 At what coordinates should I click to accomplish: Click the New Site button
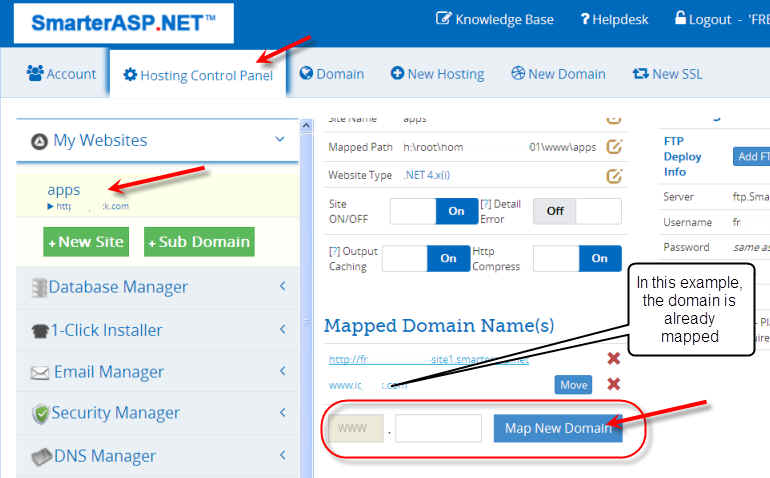point(86,242)
